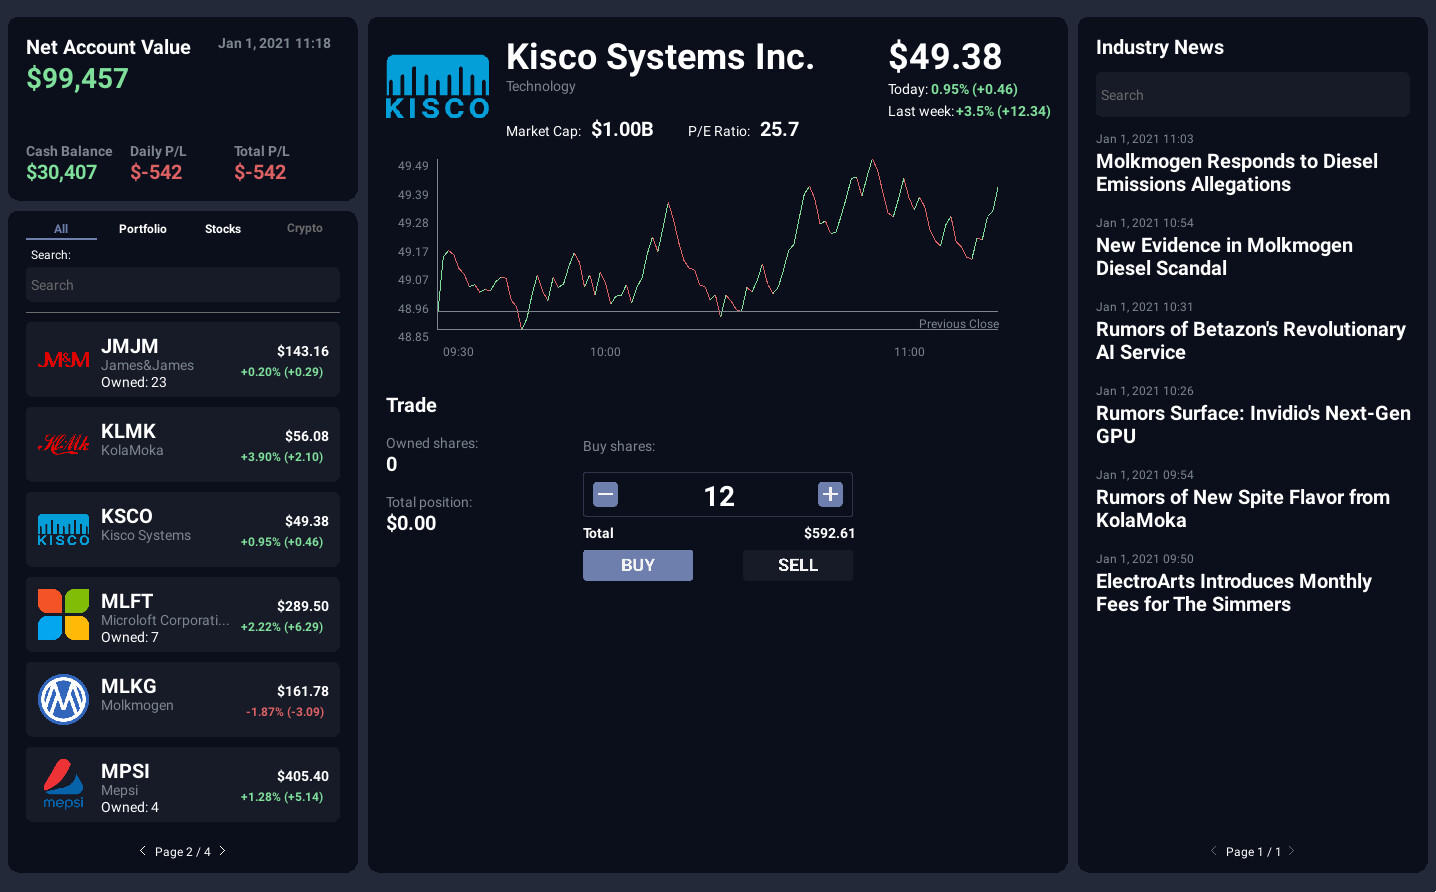Click the plus icon to increase shares
1436x892 pixels.
[829, 493]
